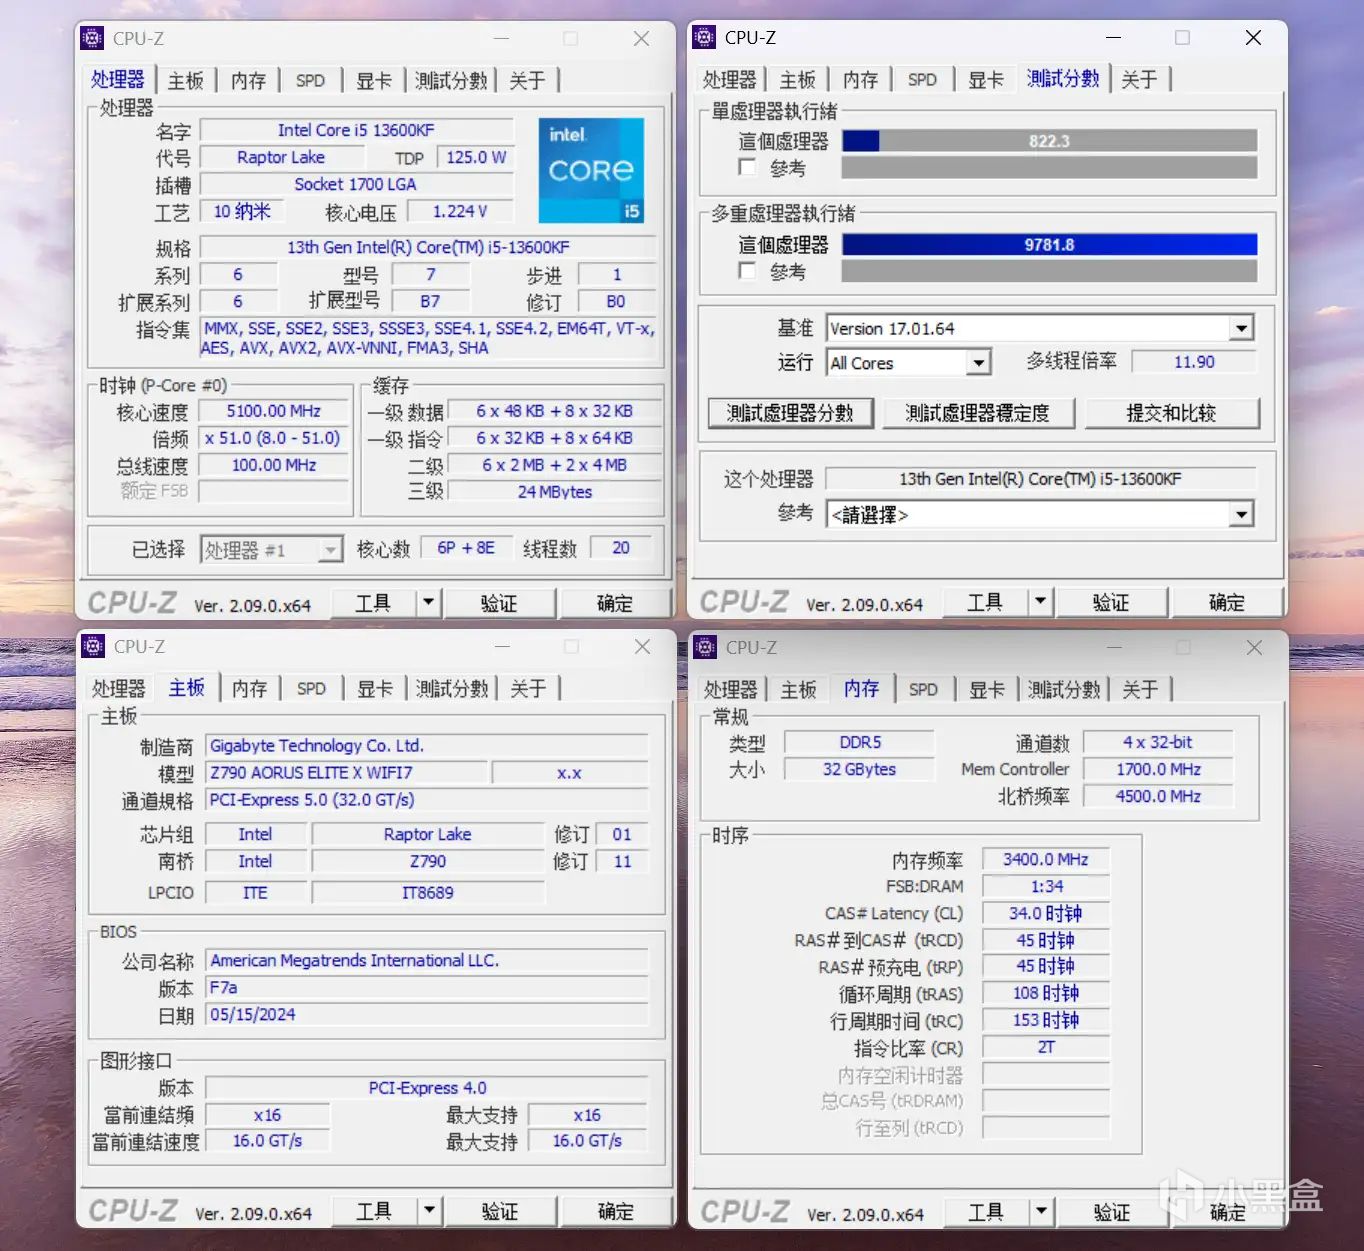The image size is (1364, 1251).
Task: Click CPU-Z app icon in memory window title bar
Action: 705,647
